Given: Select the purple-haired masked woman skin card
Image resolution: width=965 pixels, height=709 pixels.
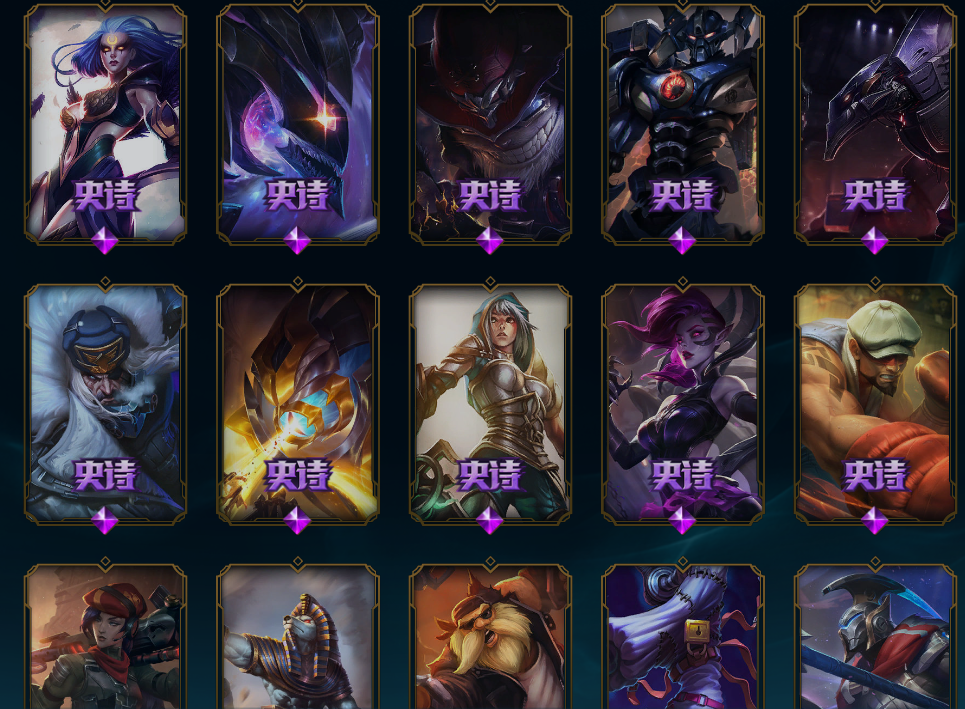Looking at the screenshot, I should click(683, 404).
